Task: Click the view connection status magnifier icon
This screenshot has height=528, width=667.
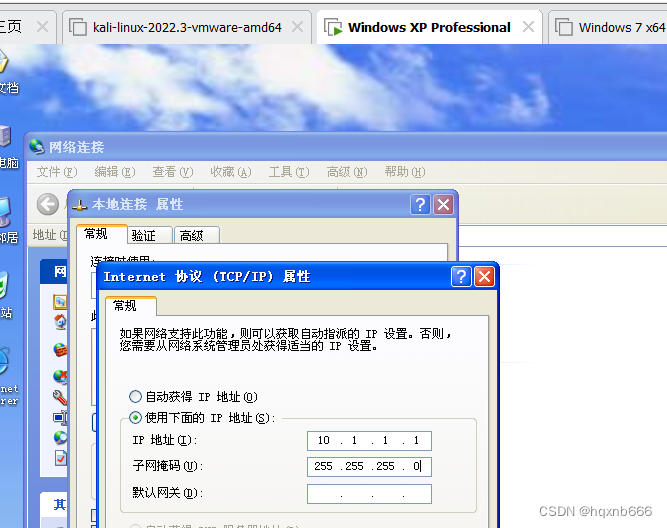Action: pyautogui.click(x=60, y=438)
